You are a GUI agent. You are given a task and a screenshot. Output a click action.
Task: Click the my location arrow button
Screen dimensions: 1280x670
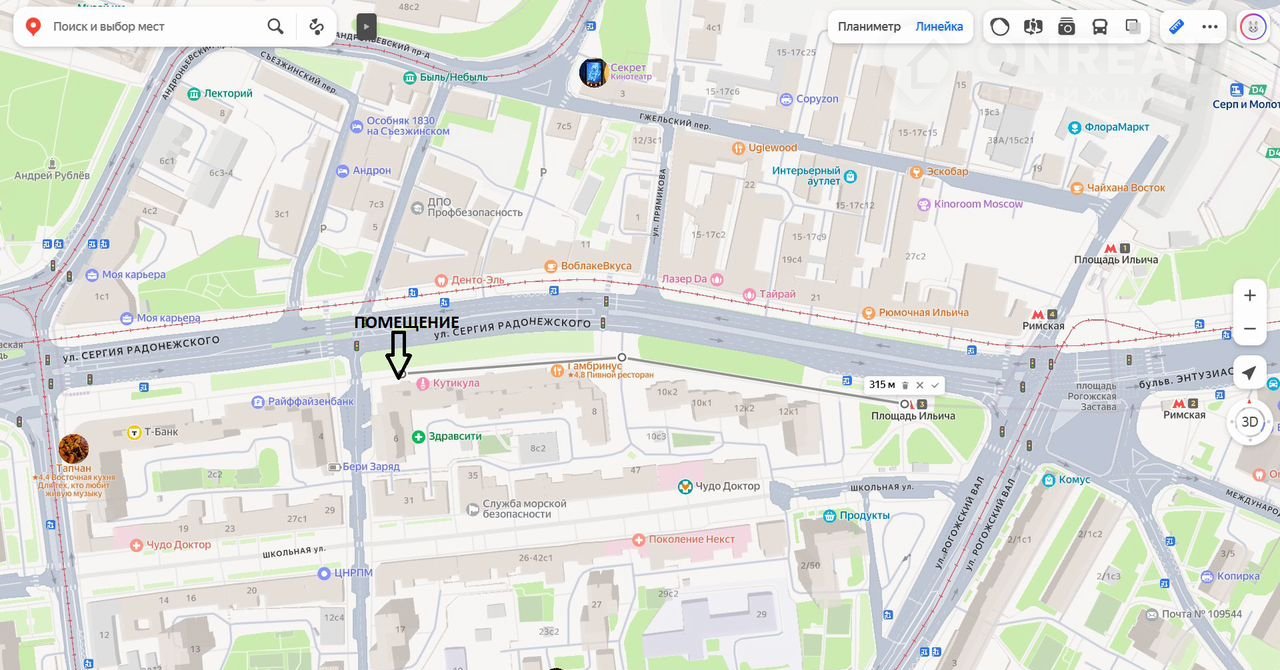(1249, 373)
